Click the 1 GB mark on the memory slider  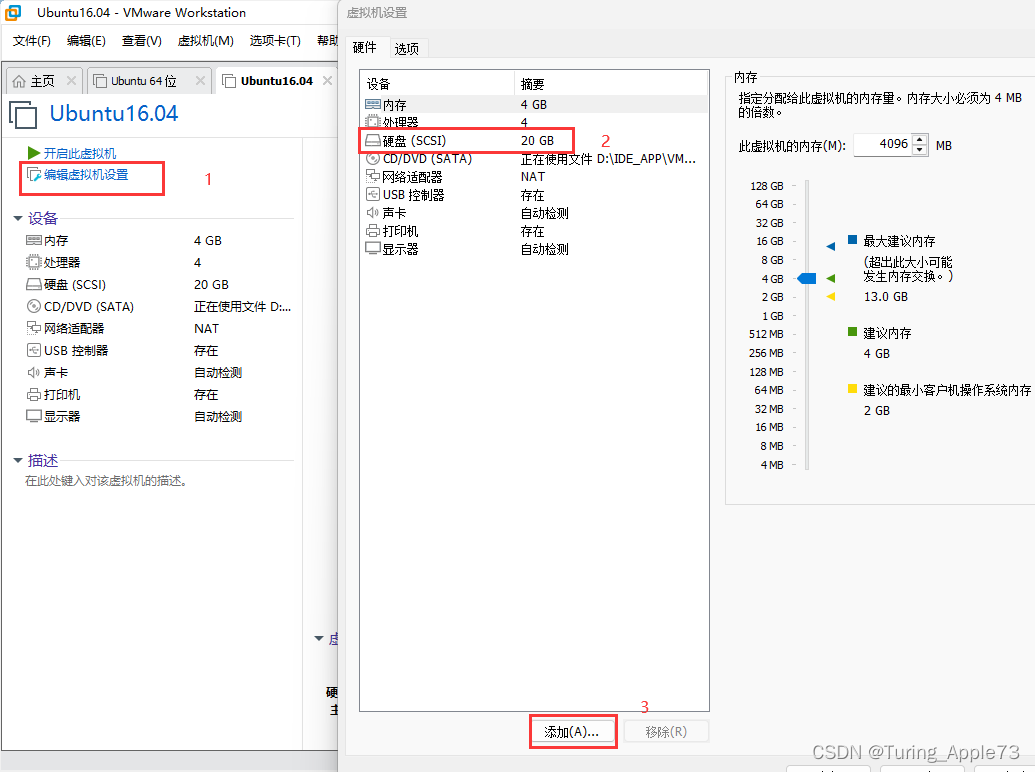[x=773, y=316]
